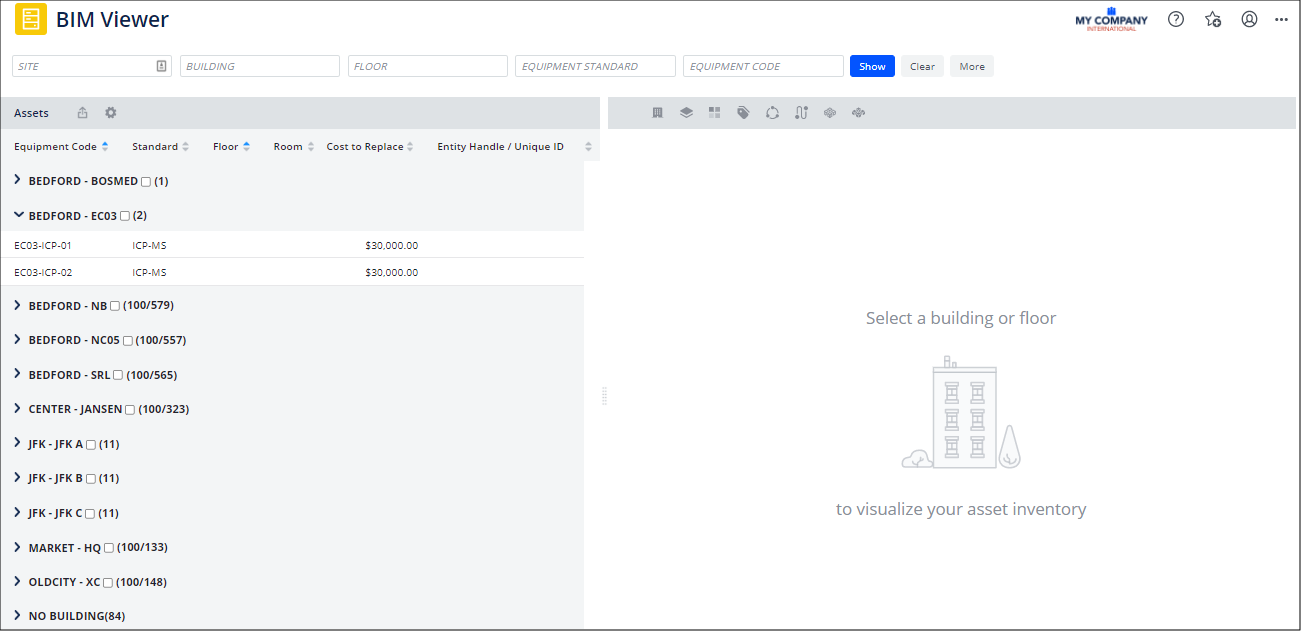Click the Equipment Standard filter field
Viewport: 1310px width, 640px height.
click(x=595, y=66)
